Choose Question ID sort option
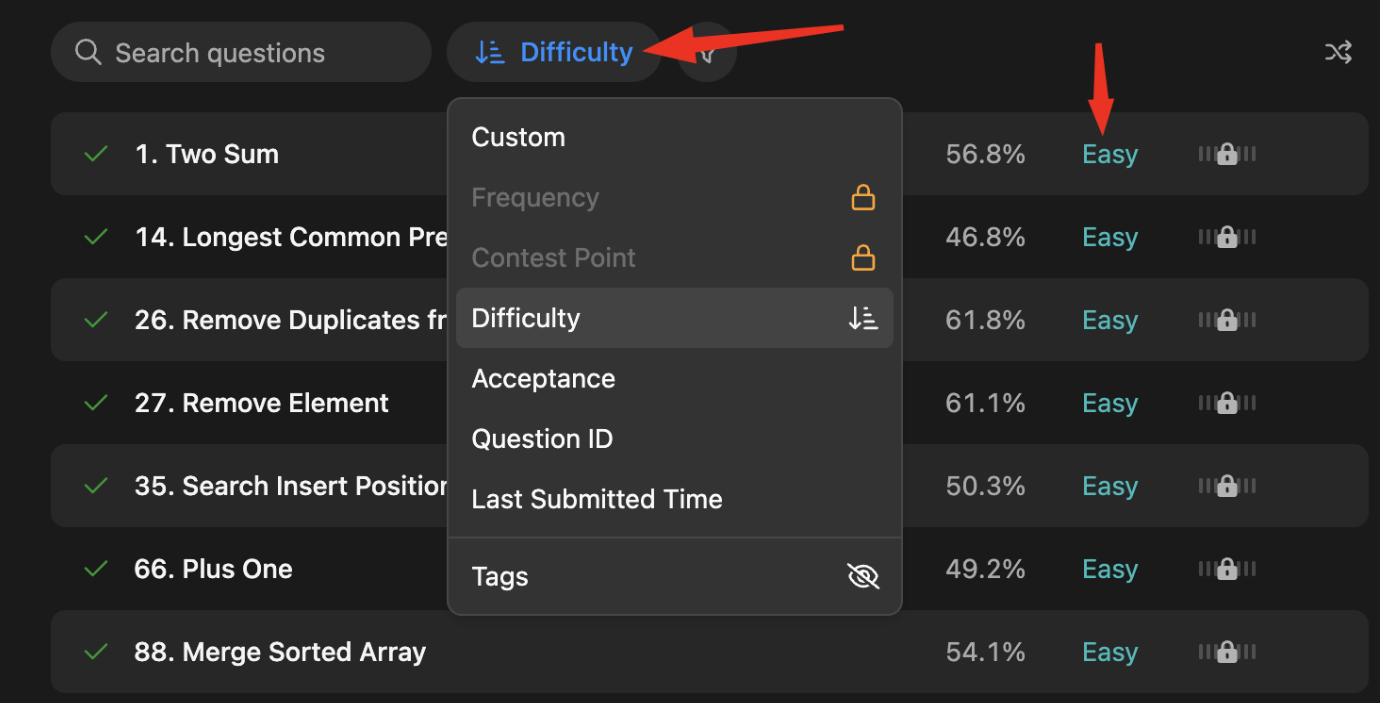The height and width of the screenshot is (703, 1380). [542, 439]
